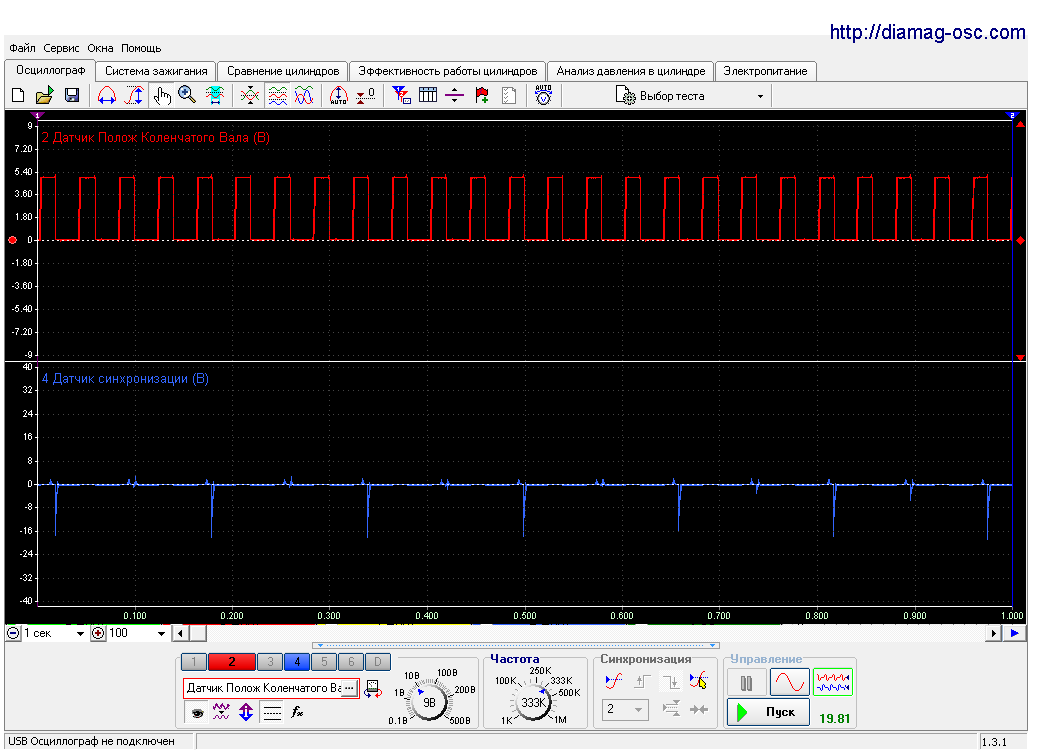
Task: Toggle channel visibility eye icon
Action: pos(197,713)
